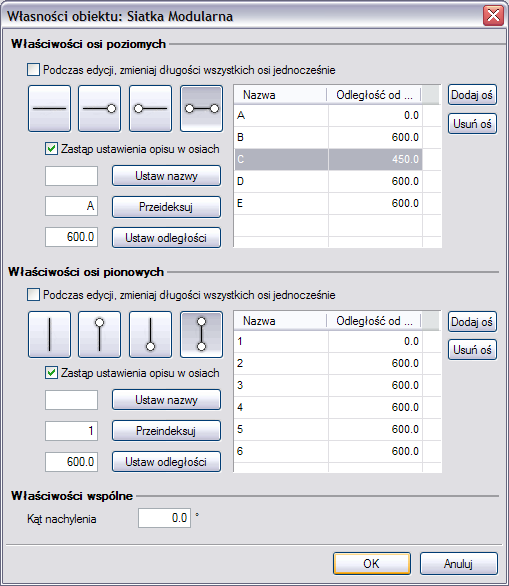Select horizontal axis with right end marker
Viewport: 509px width, 586px height.
tap(99, 108)
